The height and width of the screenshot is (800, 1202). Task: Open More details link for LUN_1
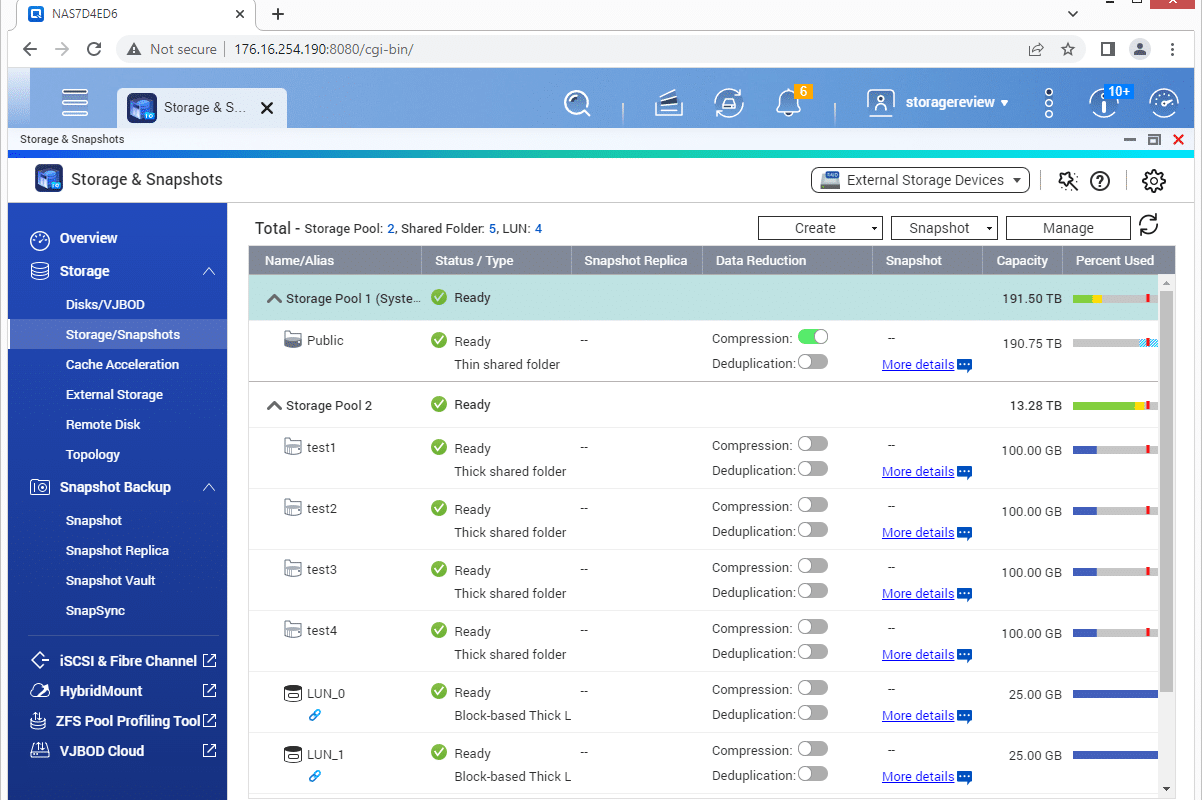tap(918, 777)
